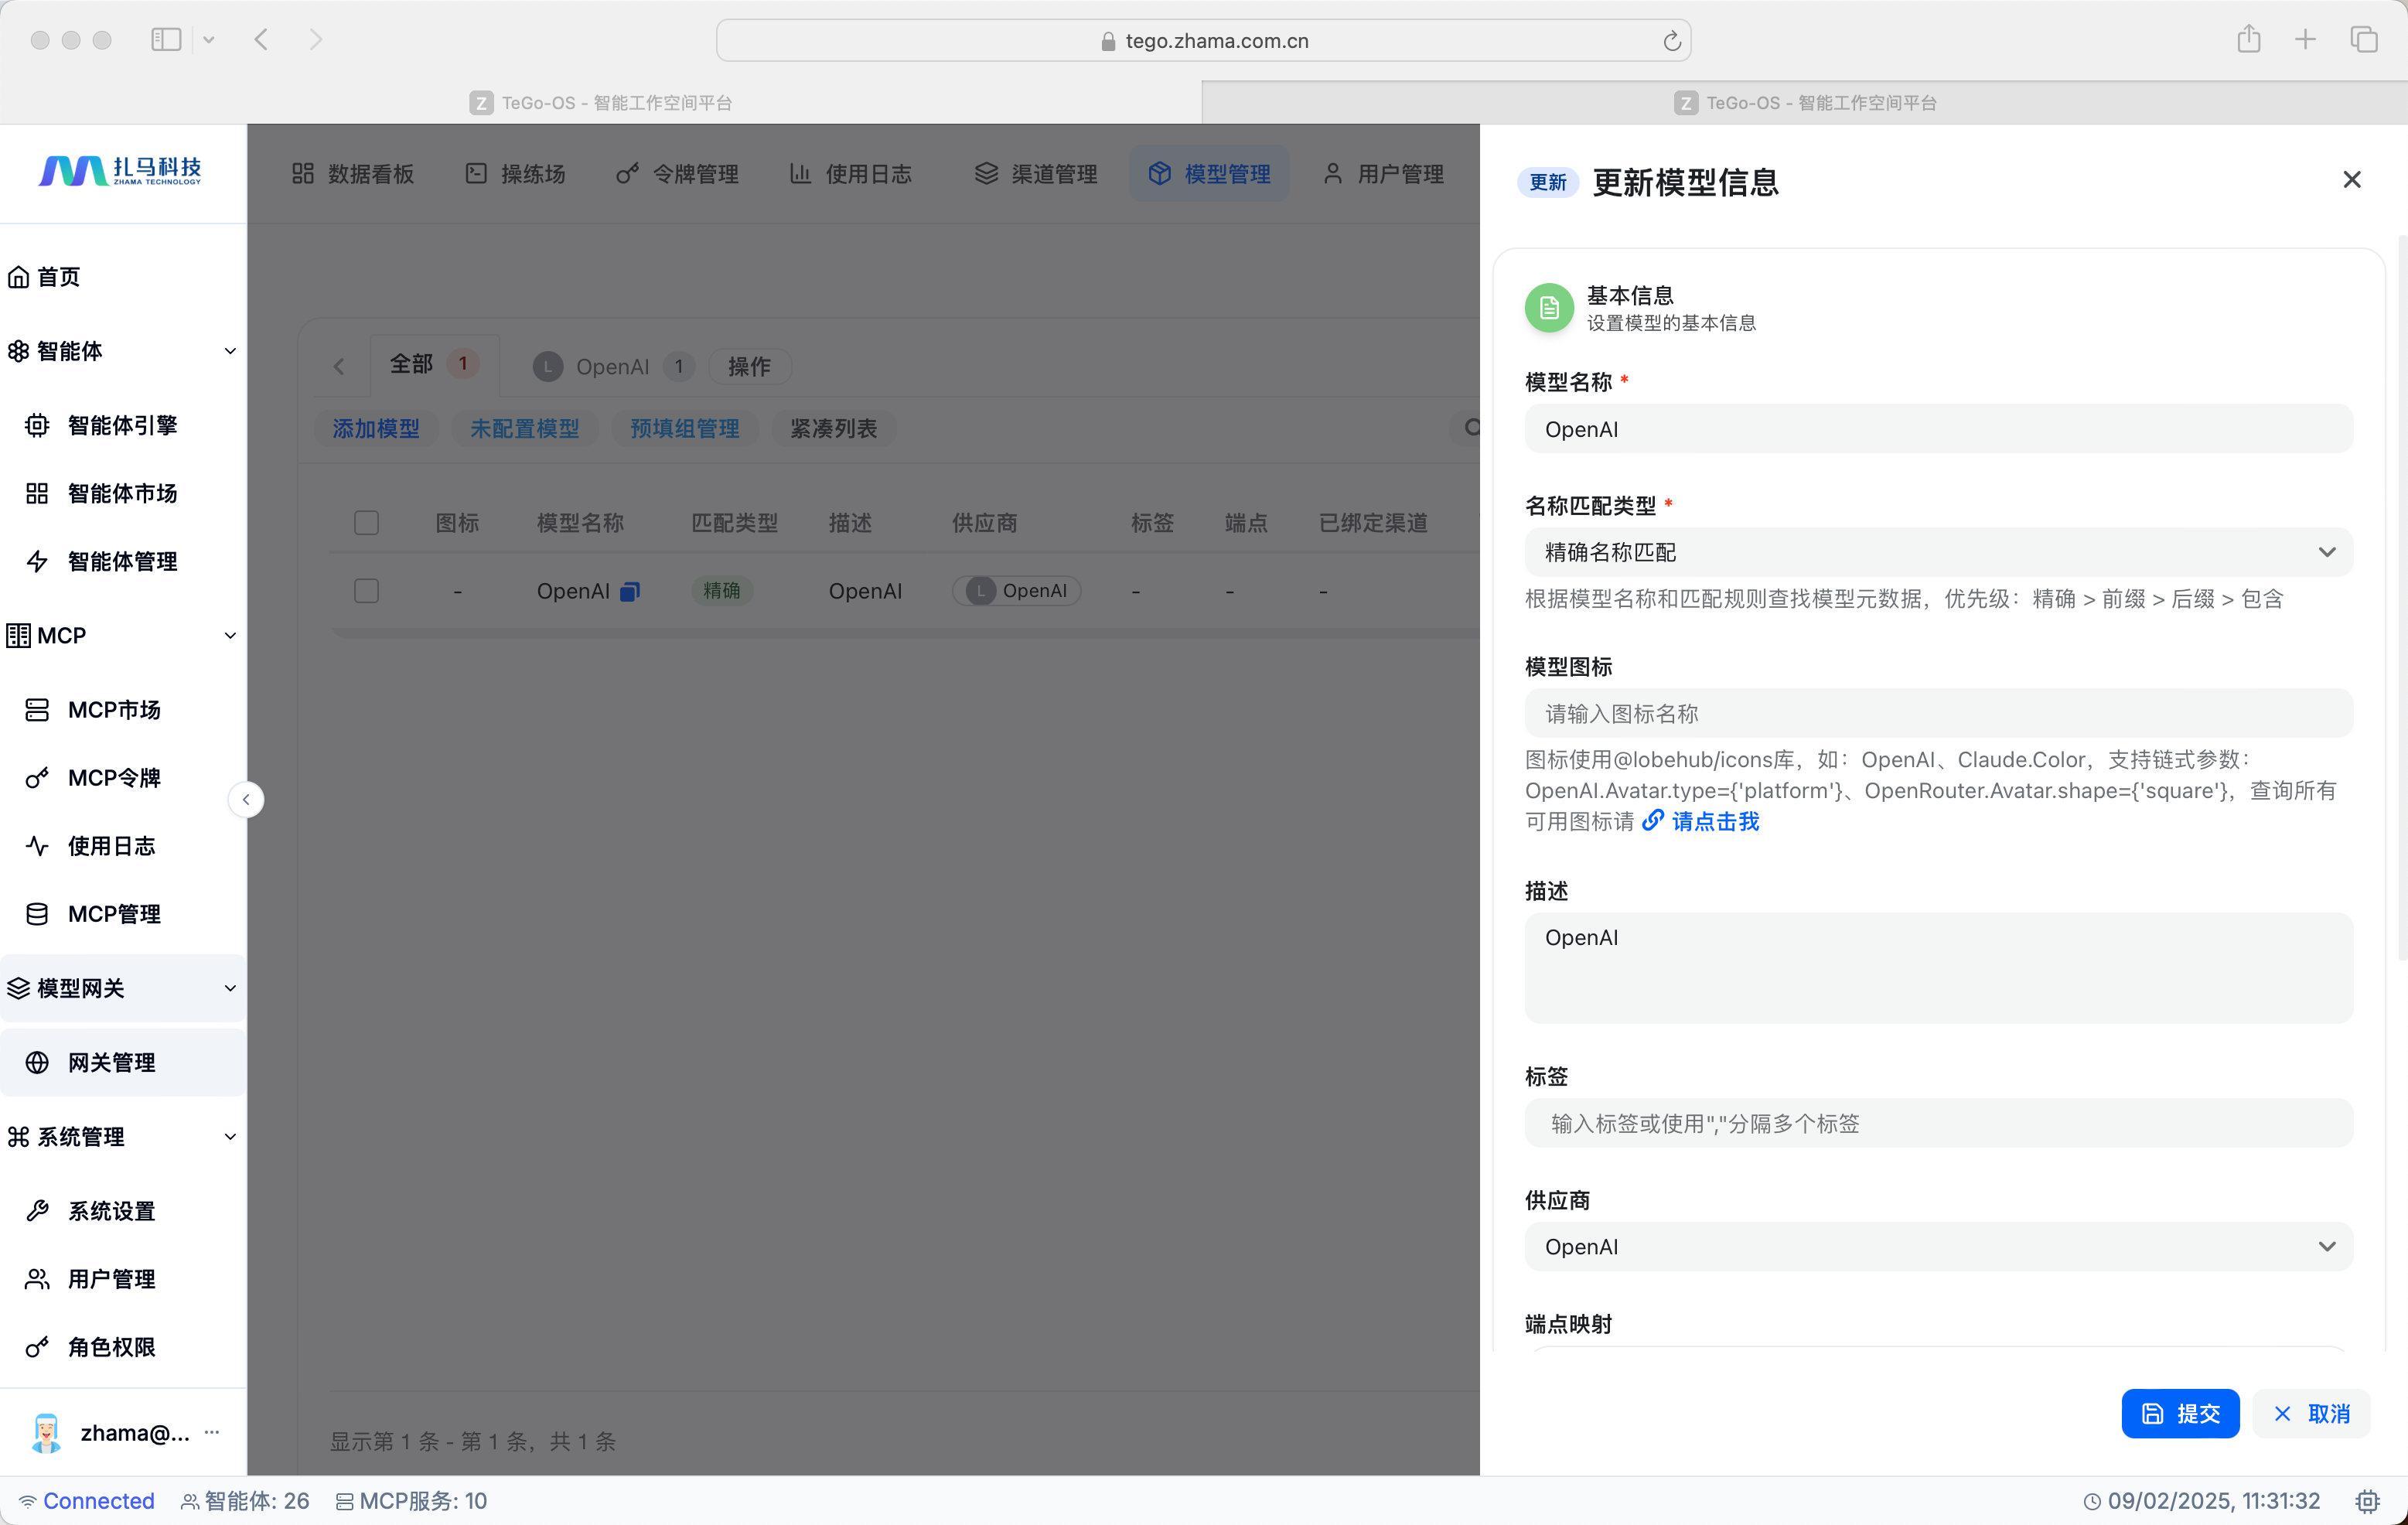Collapse the 智能体 sidebar section
This screenshot has width=2408, height=1525.
(x=230, y=351)
